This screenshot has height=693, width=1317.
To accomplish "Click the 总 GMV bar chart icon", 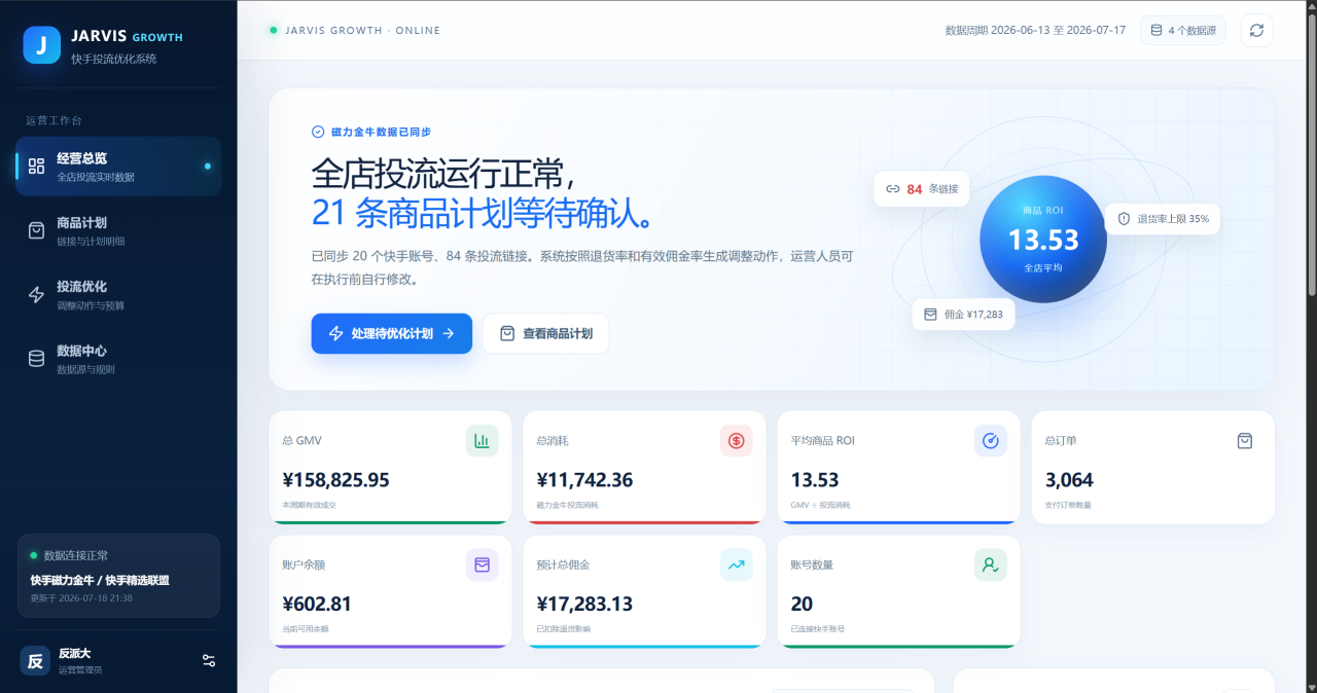I will 482,440.
